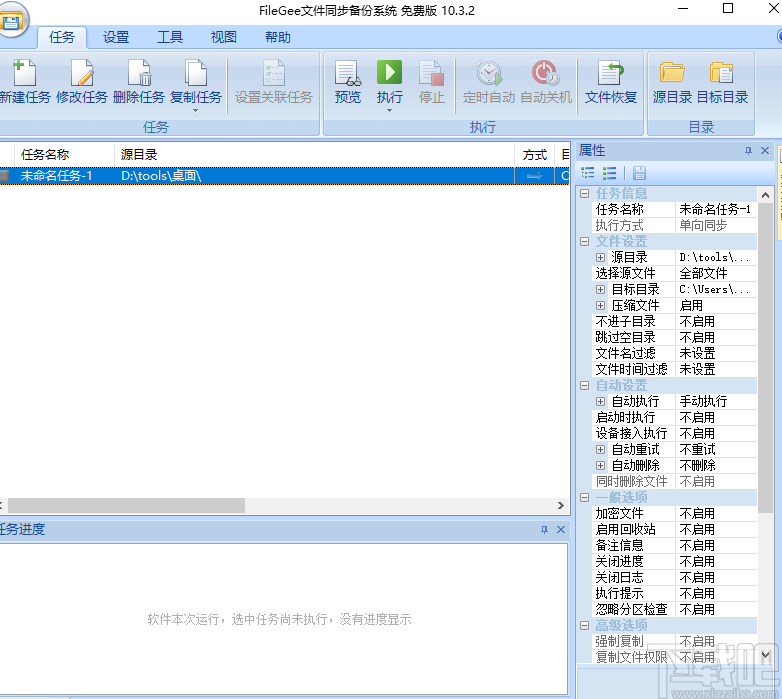This screenshot has width=782, height=699.
Task: Click the 选择源文件 value 全部文件
Action: (716, 273)
